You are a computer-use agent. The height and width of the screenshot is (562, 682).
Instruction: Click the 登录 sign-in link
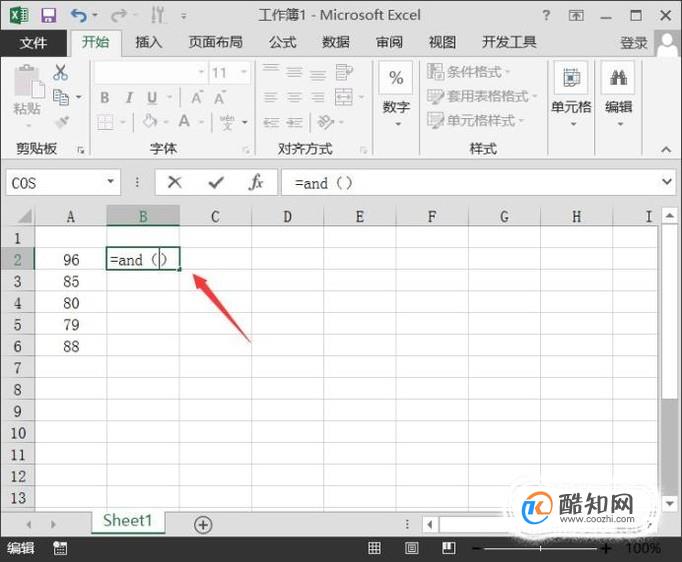(x=633, y=43)
